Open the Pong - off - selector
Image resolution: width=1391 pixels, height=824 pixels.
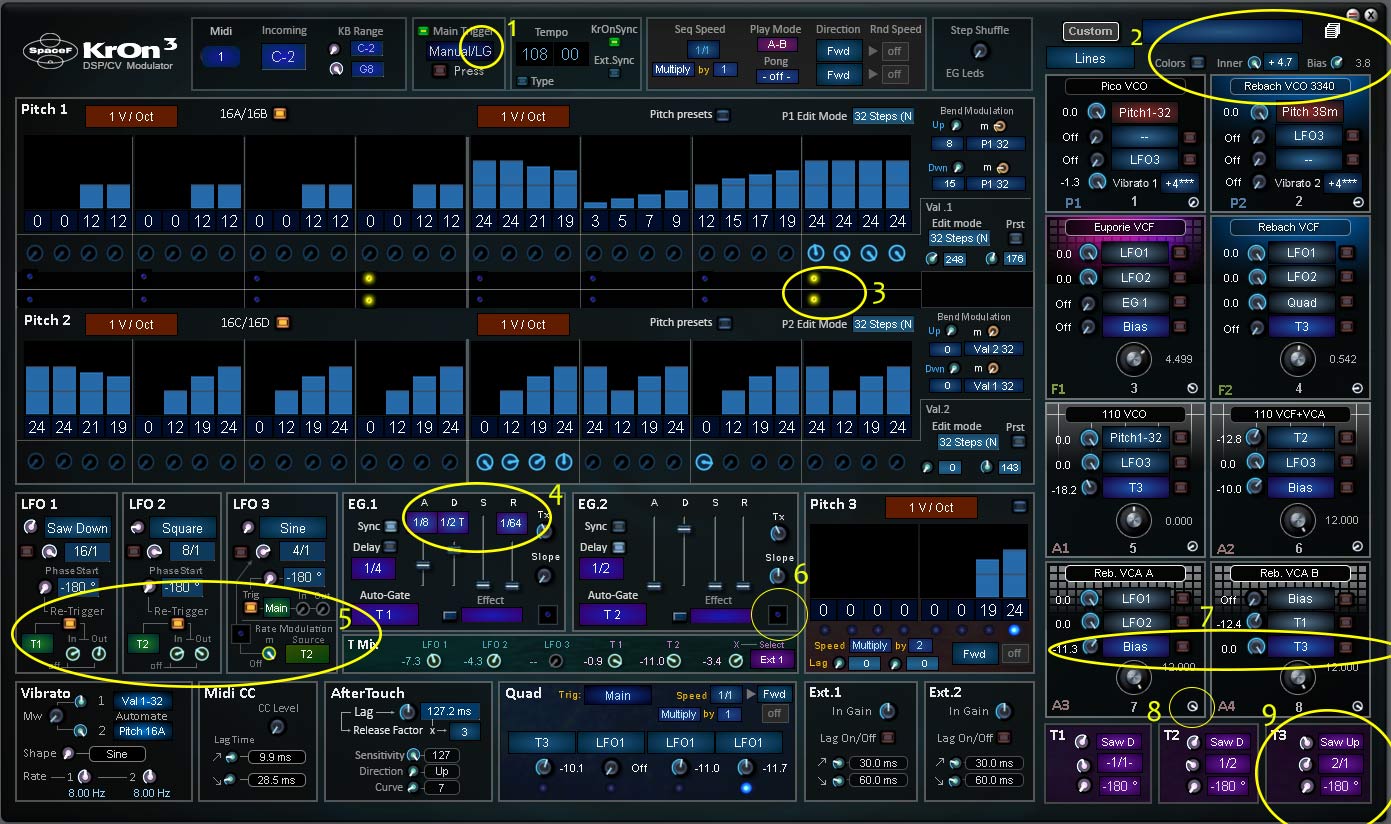coord(776,77)
